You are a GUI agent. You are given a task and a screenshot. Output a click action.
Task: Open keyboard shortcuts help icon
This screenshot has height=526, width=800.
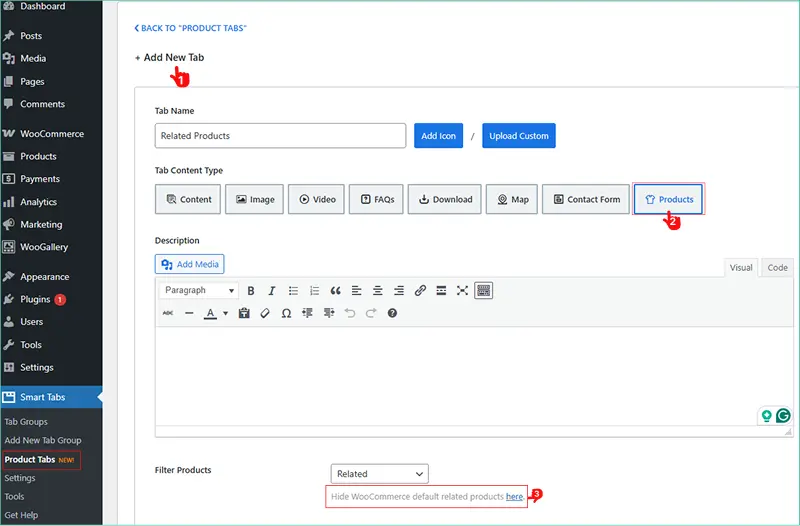coord(392,313)
